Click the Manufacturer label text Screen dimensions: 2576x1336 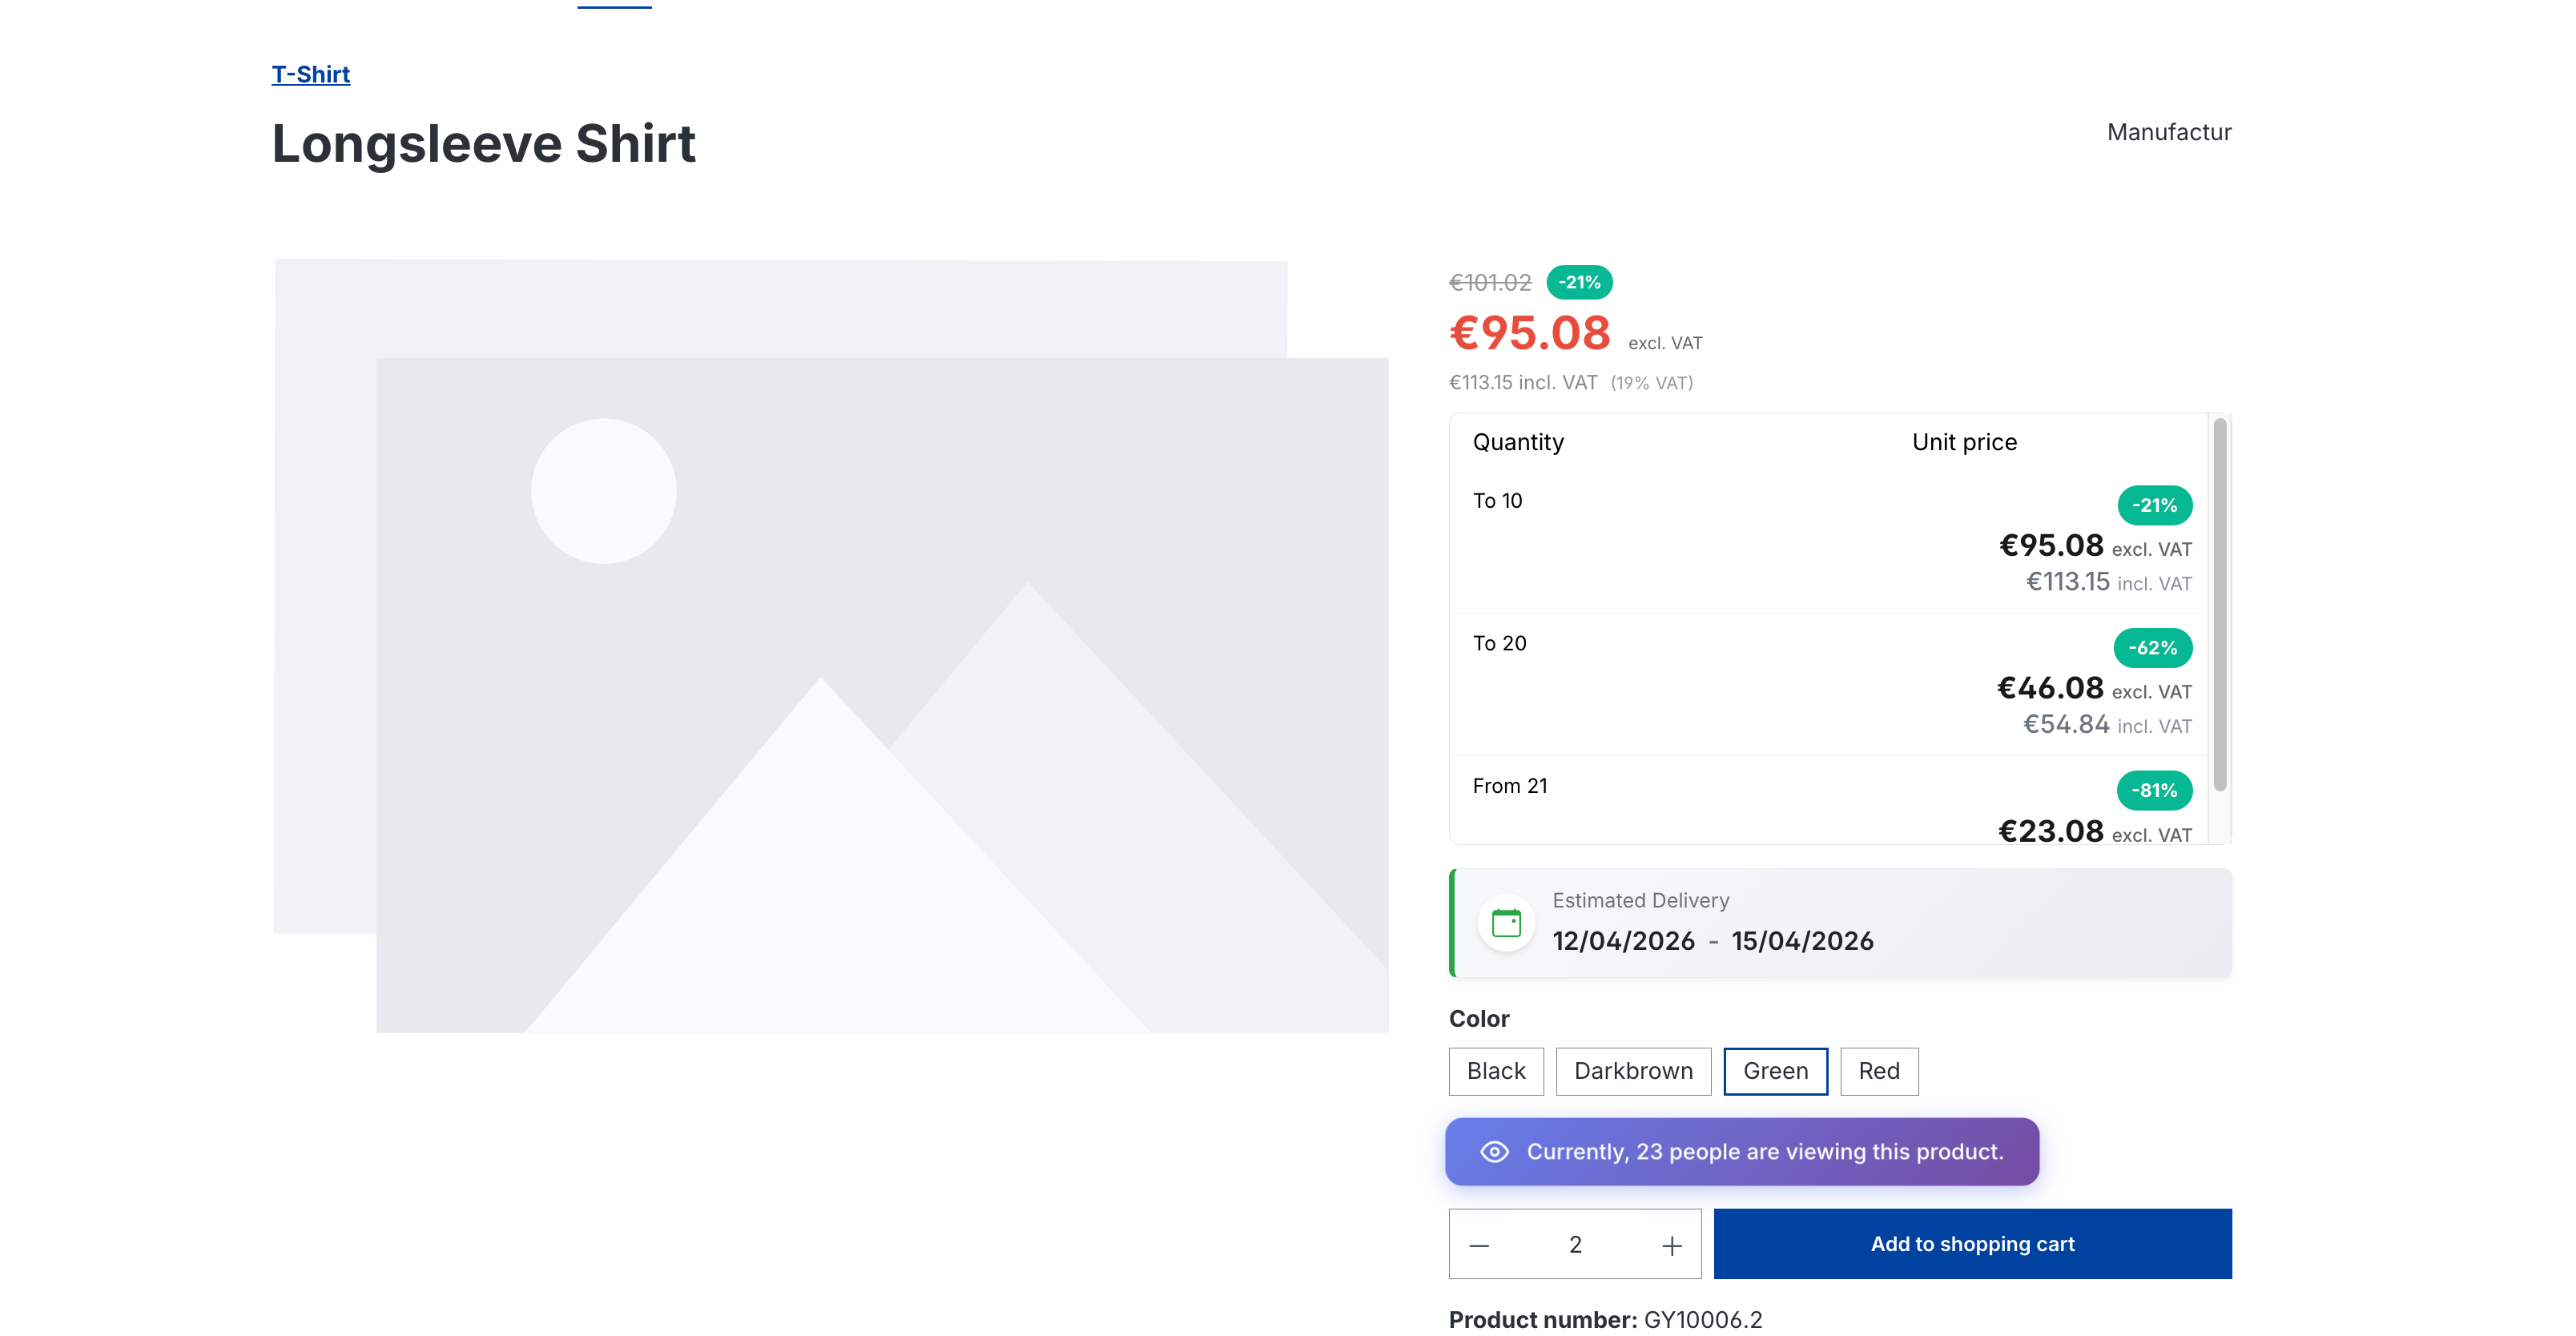click(2168, 133)
